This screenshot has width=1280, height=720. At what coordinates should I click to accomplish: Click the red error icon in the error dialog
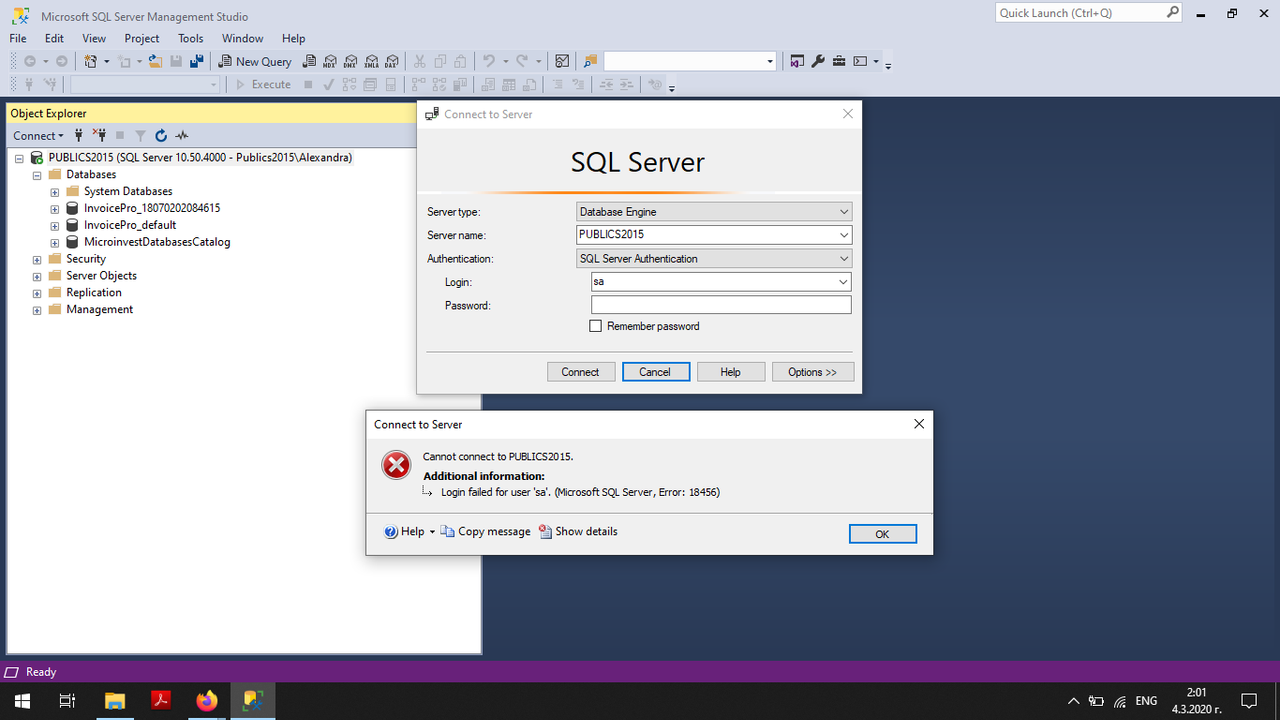point(397,465)
